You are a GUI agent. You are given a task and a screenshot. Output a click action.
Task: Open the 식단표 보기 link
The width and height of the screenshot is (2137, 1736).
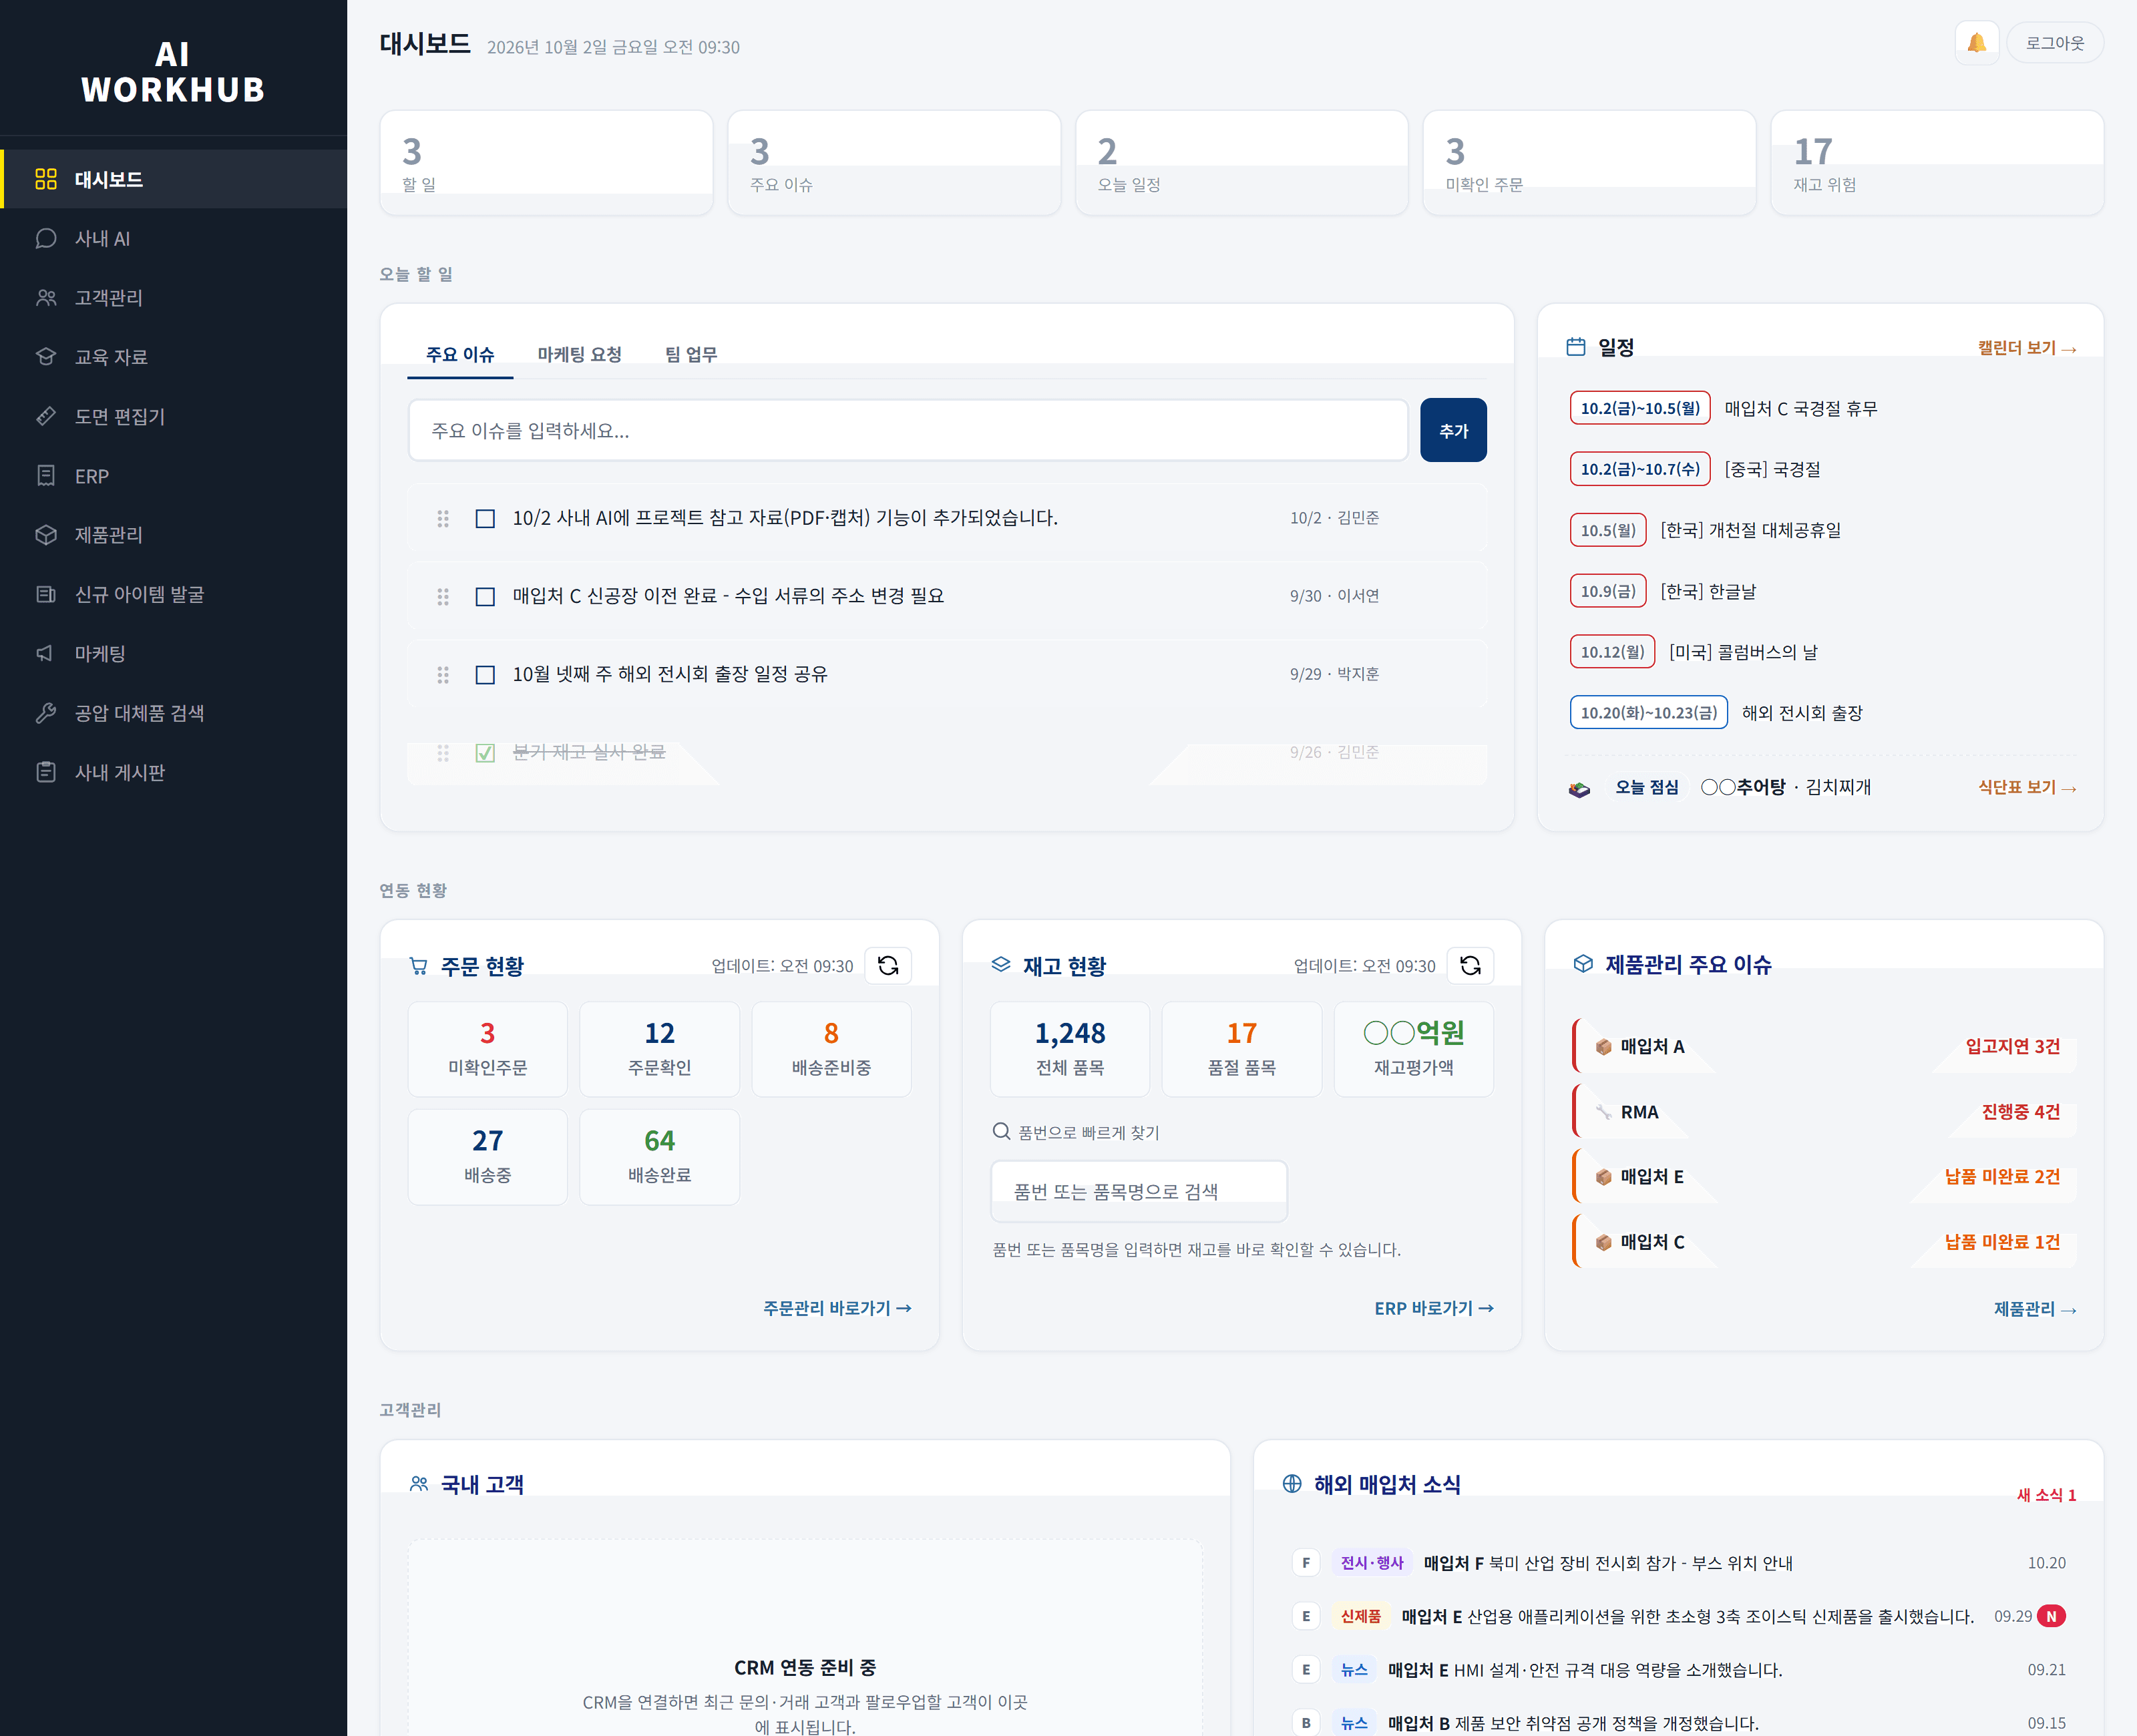click(2027, 788)
